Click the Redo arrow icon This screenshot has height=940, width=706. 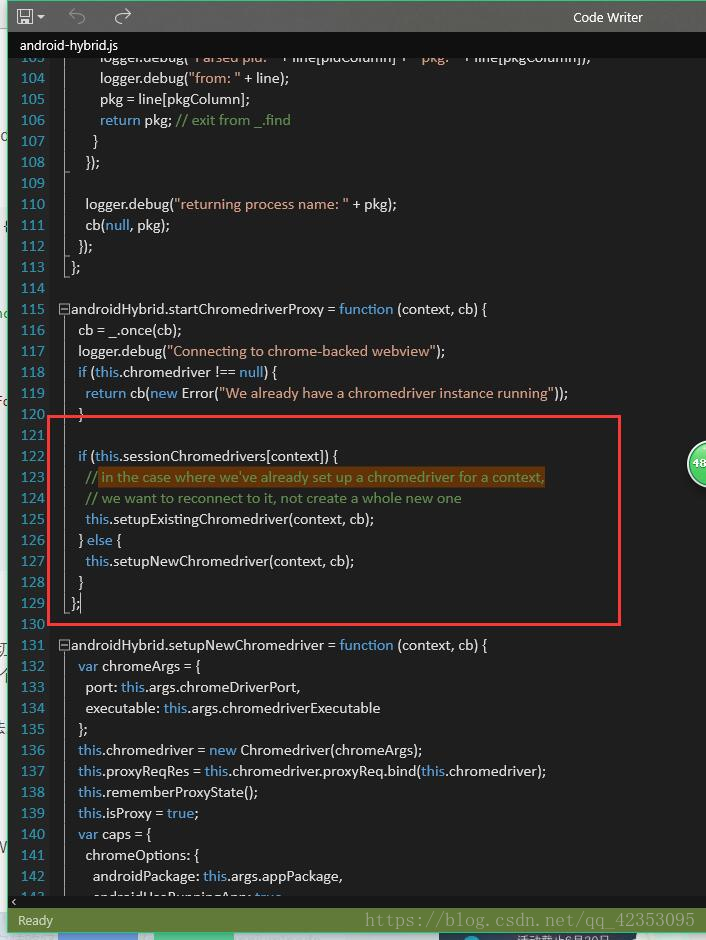122,16
